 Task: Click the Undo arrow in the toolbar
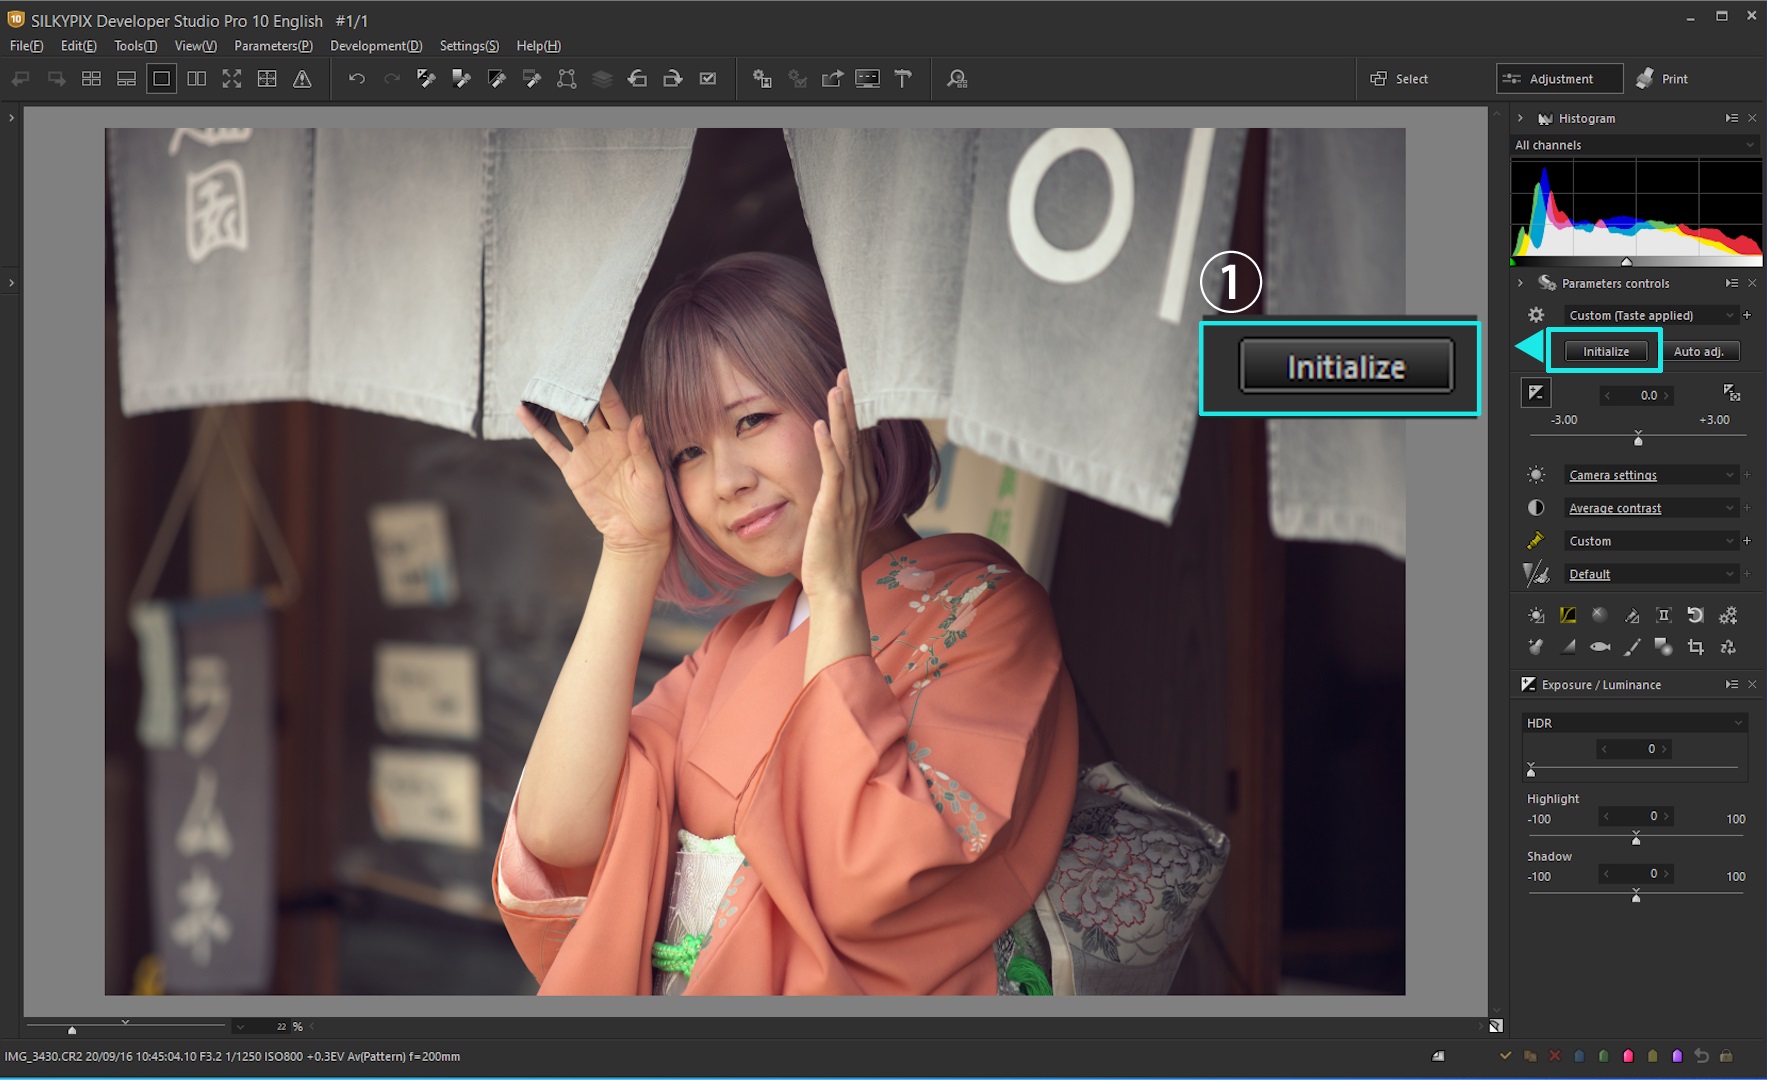pyautogui.click(x=357, y=79)
